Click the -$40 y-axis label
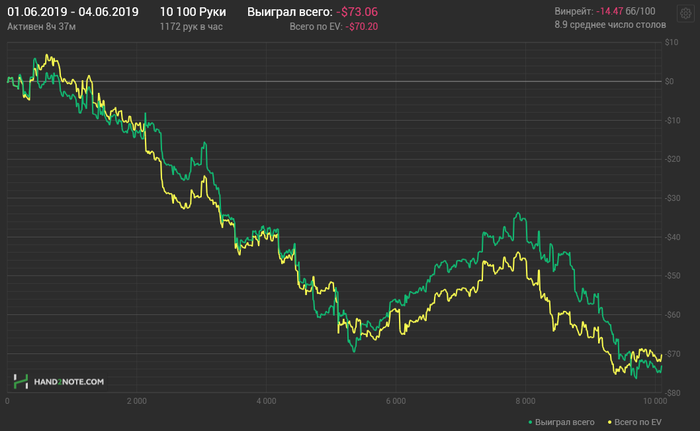Image resolution: width=700 pixels, height=431 pixels. [x=673, y=237]
